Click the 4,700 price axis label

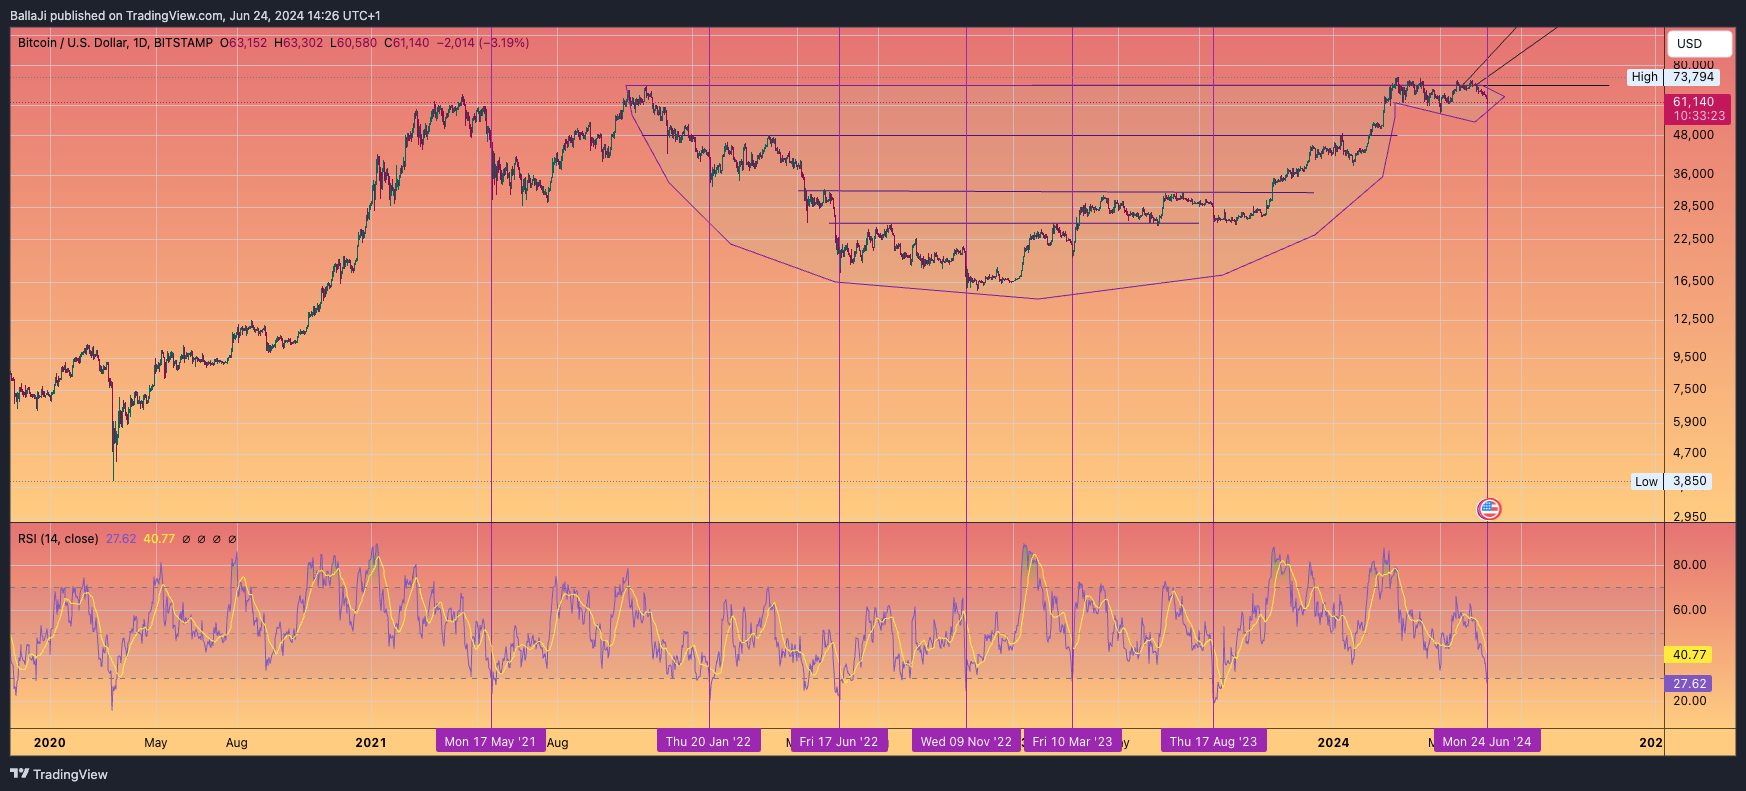[x=1690, y=453]
